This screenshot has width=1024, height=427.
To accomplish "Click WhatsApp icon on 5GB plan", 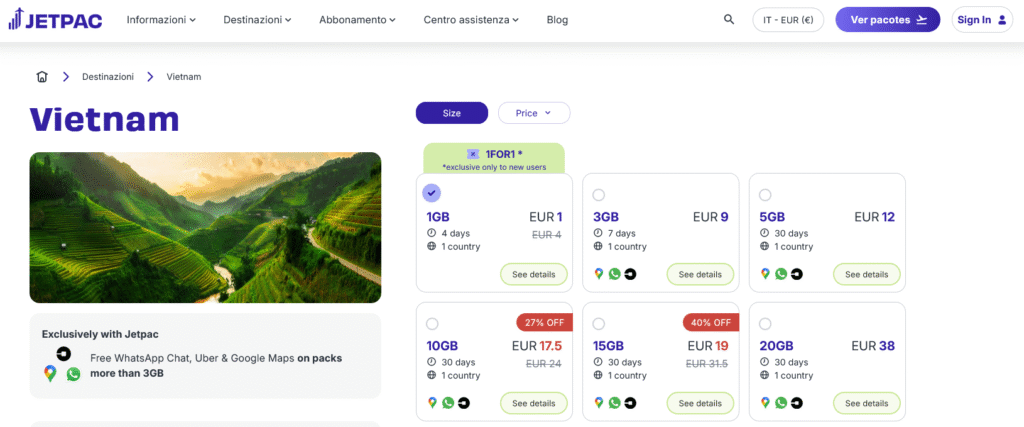I will (x=780, y=274).
